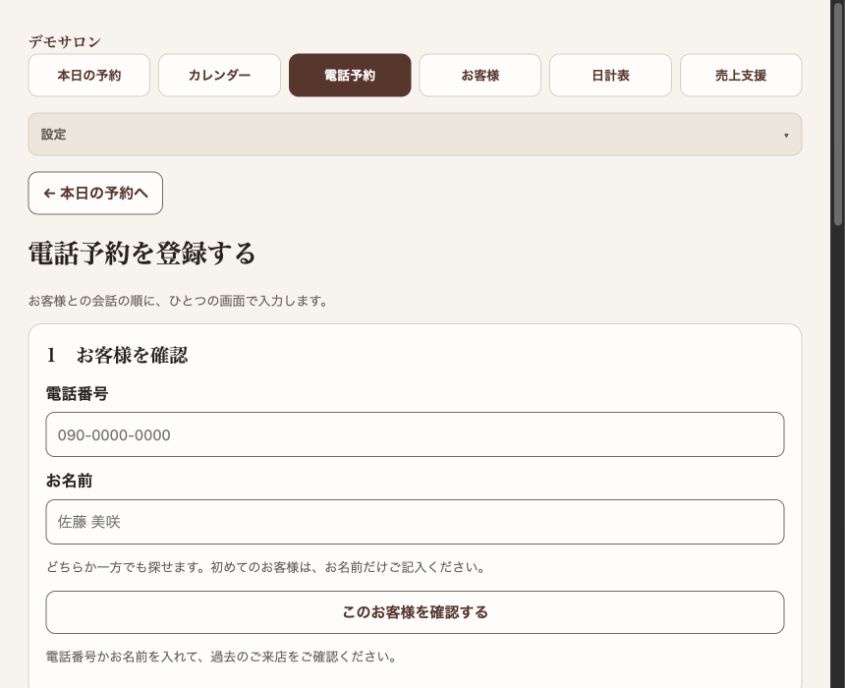Screen dimensions: 845x688
Task: Open the 本日の予約 tab
Action: (x=89, y=75)
